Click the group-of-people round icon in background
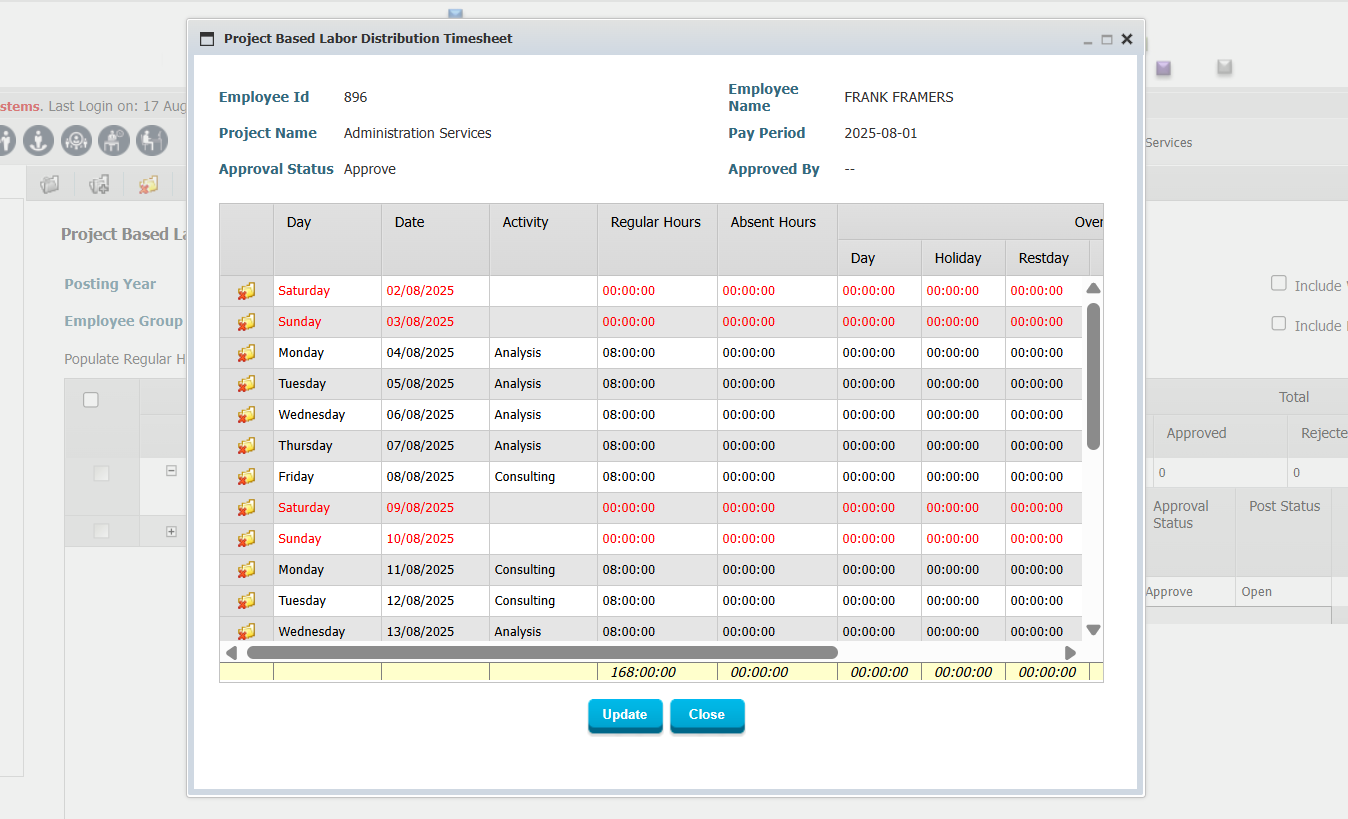Viewport: 1348px width, 819px height. click(x=76, y=141)
